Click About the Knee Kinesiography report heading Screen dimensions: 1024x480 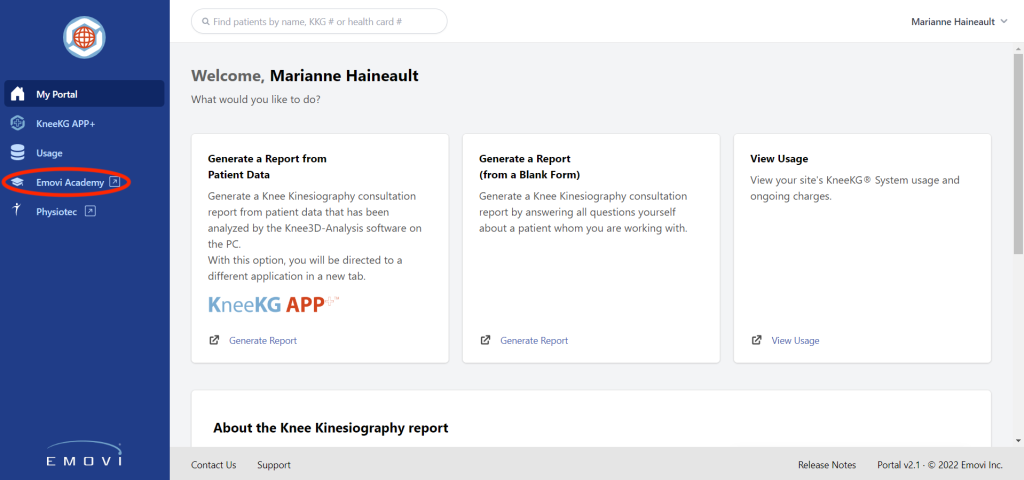click(330, 428)
